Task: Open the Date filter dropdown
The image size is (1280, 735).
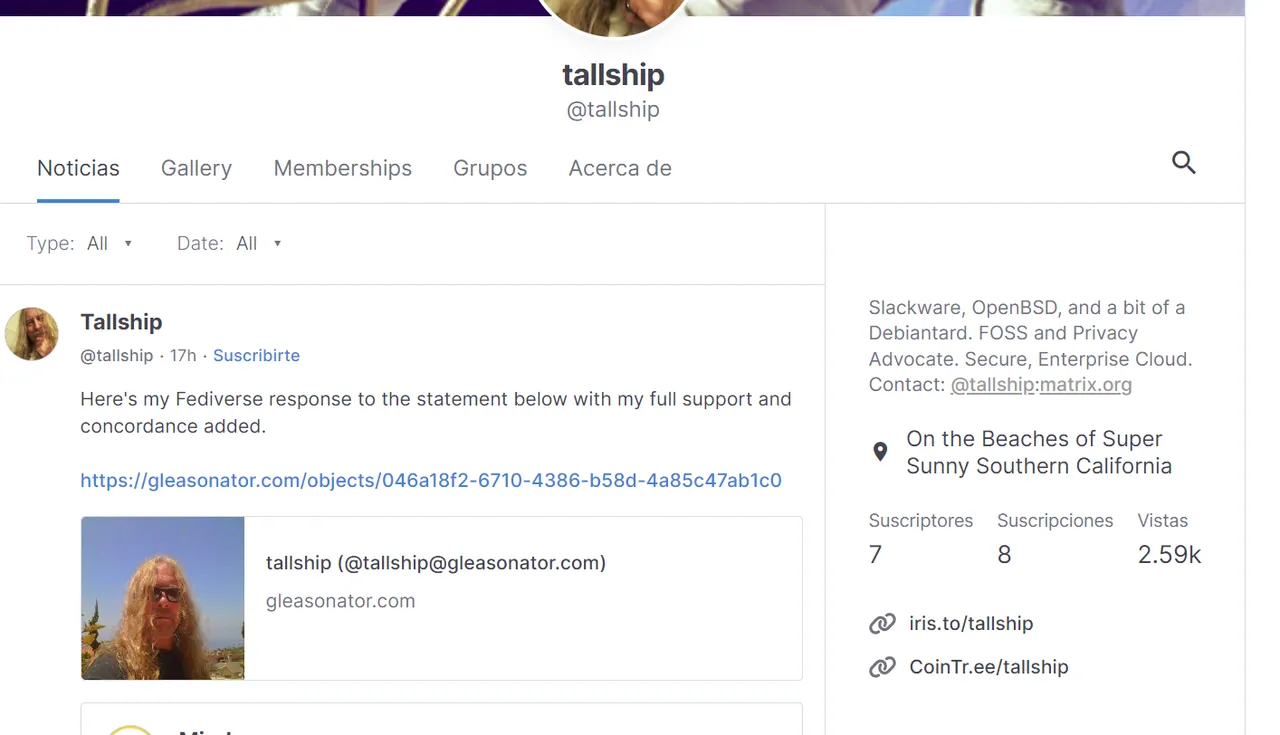Action: tap(230, 243)
